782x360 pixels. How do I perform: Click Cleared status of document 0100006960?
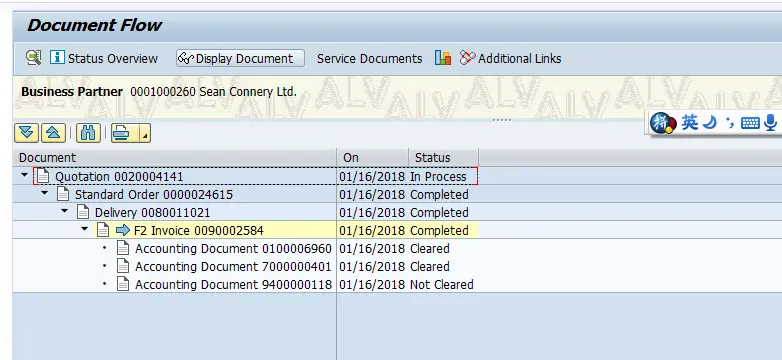[430, 248]
